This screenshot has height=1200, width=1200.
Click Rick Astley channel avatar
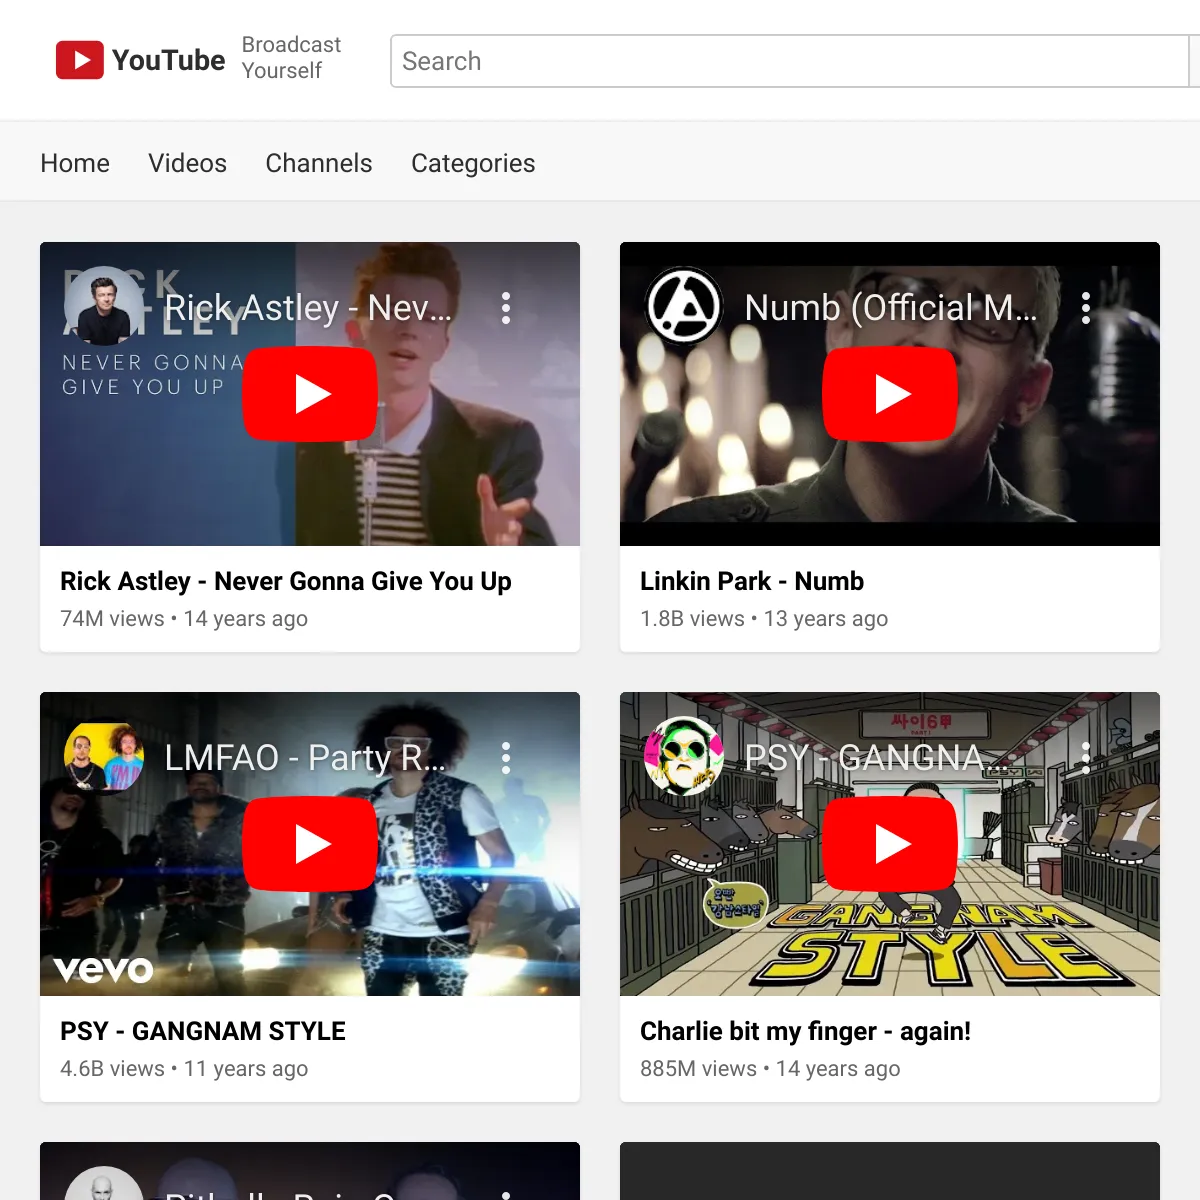104,306
